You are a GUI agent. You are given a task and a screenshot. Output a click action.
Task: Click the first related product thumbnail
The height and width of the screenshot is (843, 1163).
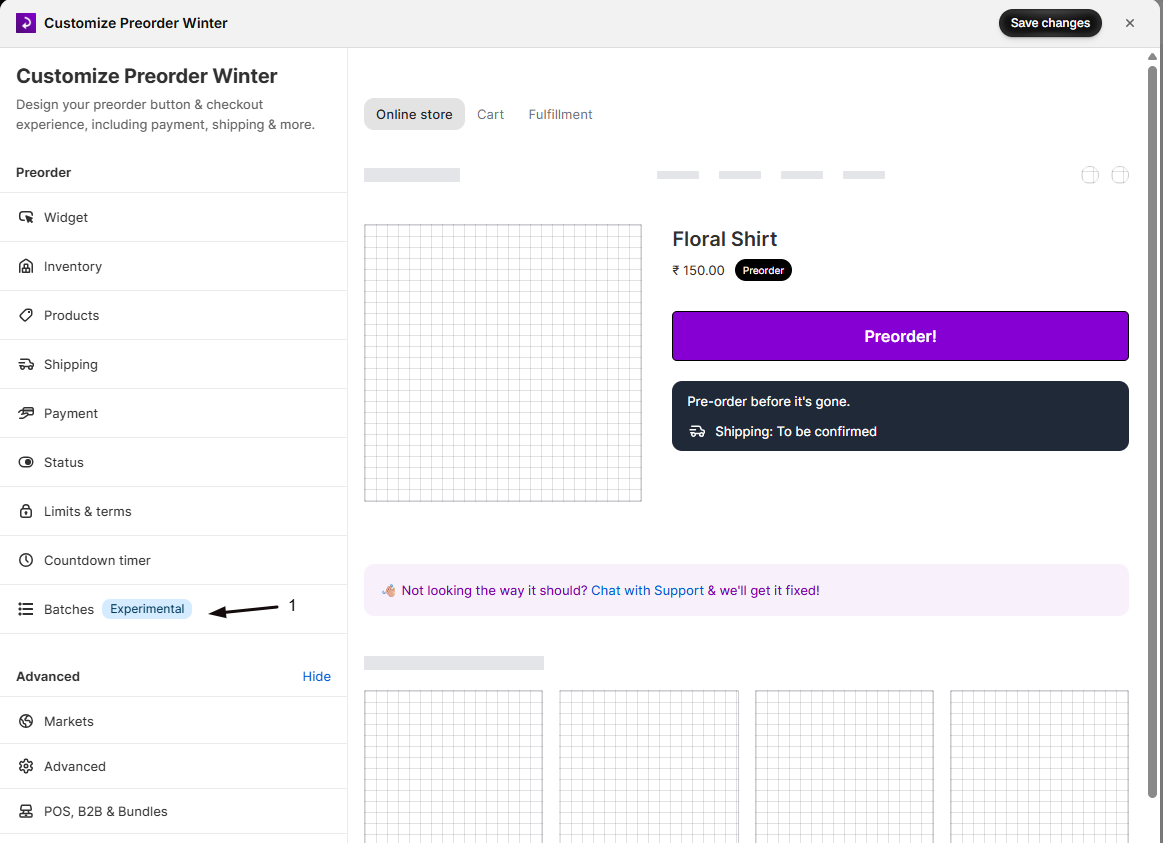point(453,766)
